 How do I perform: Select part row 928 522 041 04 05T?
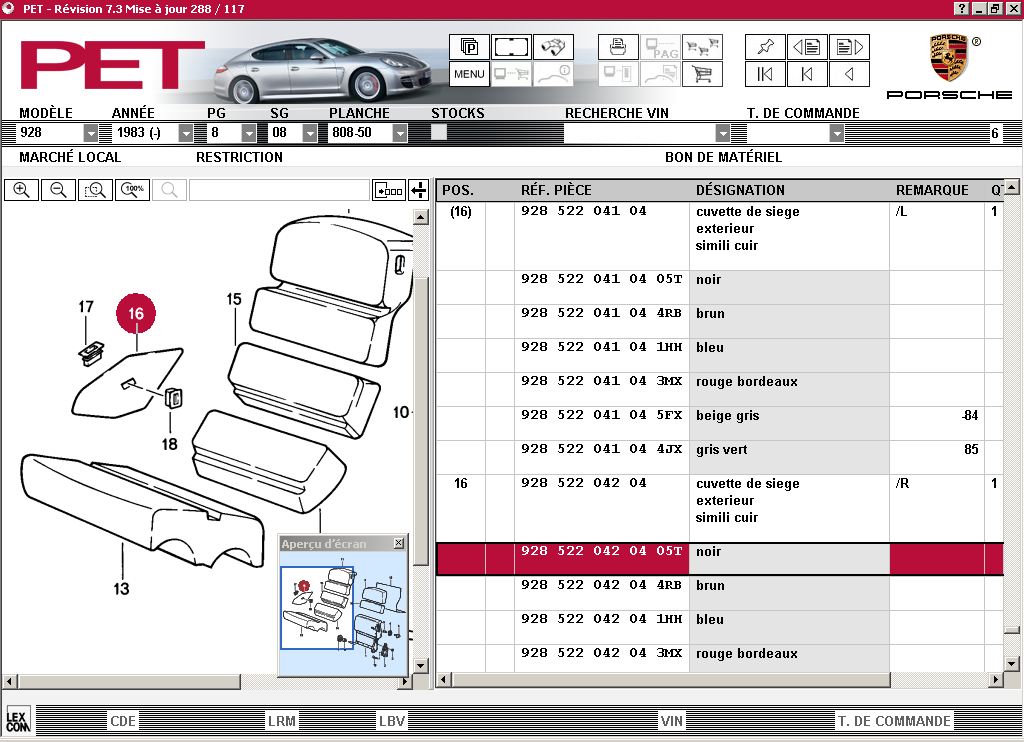(x=720, y=287)
